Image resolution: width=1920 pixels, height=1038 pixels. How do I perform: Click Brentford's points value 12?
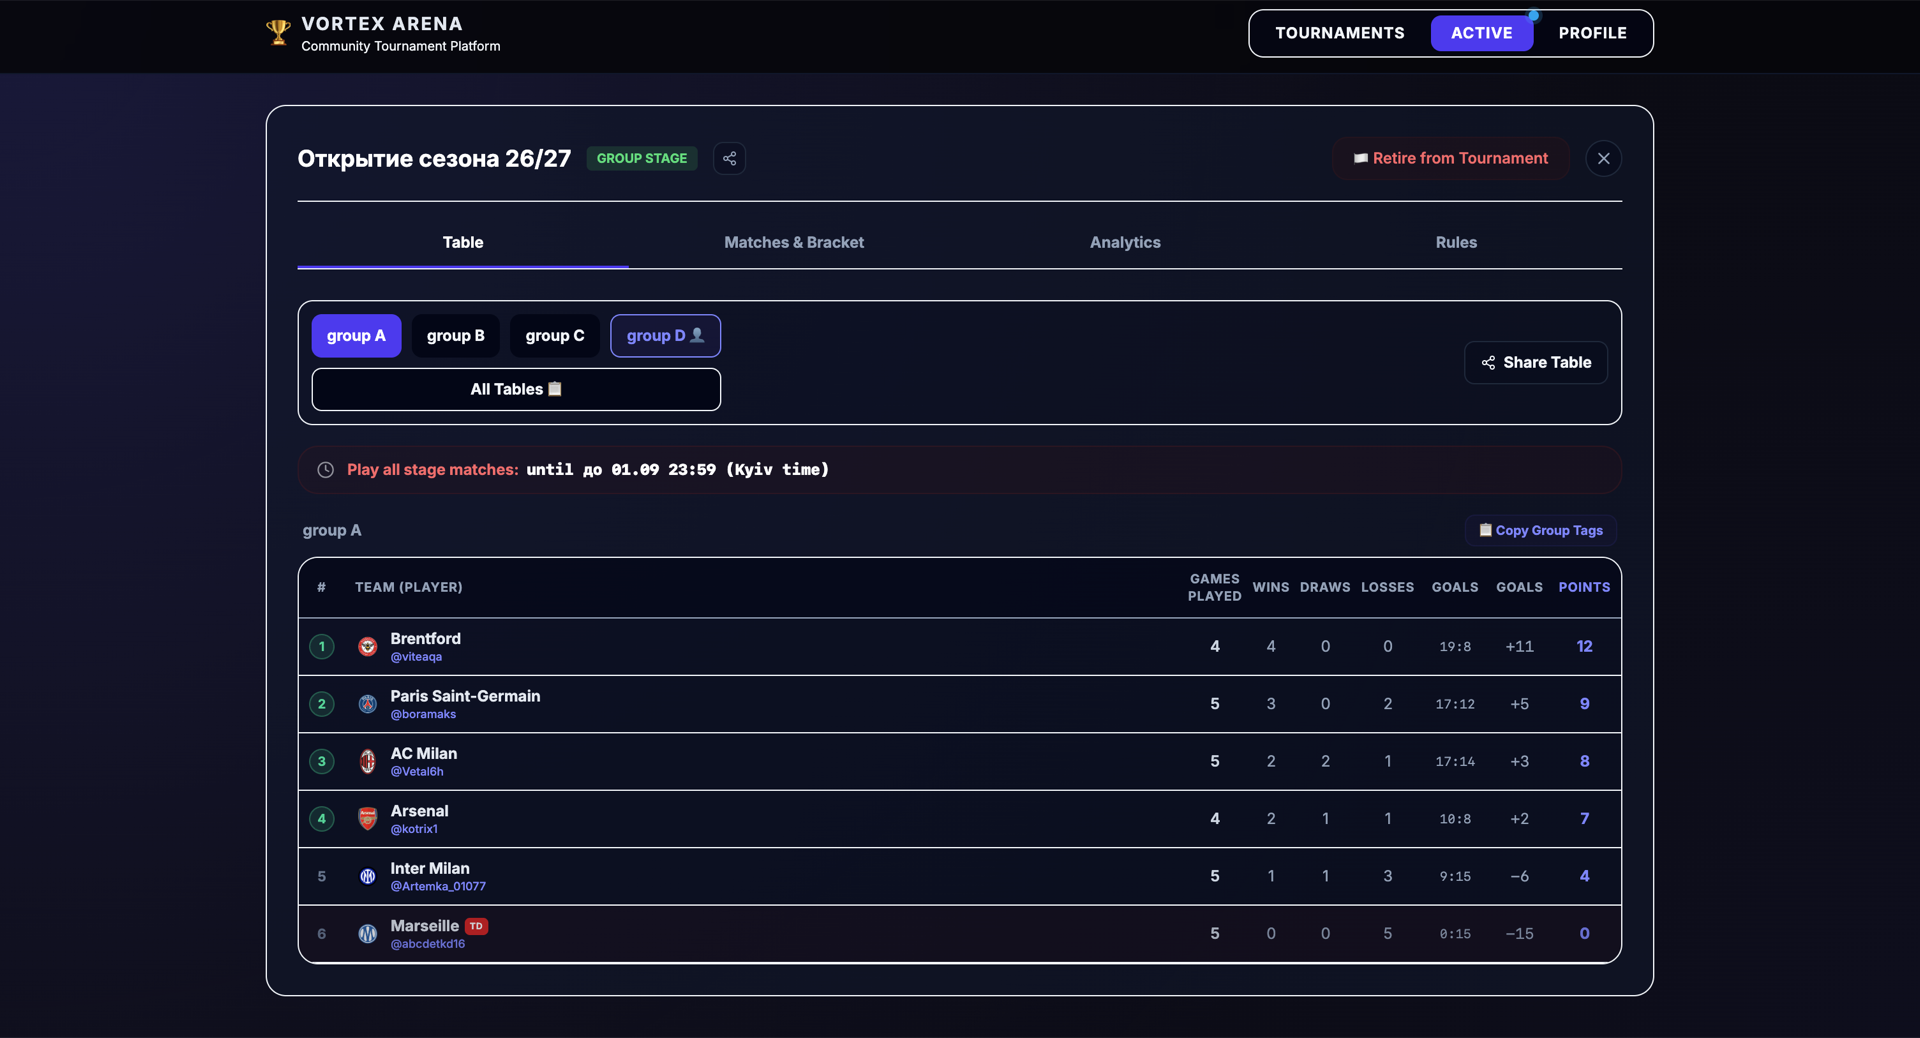tap(1584, 647)
